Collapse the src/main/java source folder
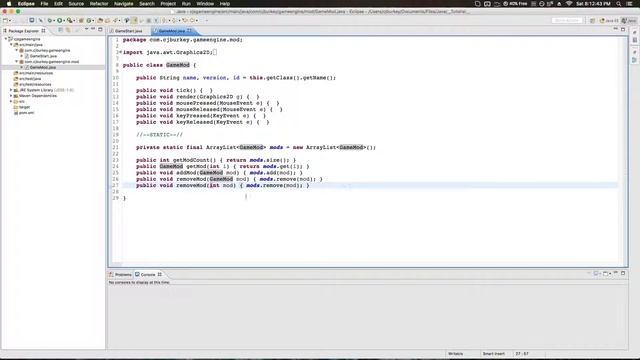The image size is (640, 360). 11,44
